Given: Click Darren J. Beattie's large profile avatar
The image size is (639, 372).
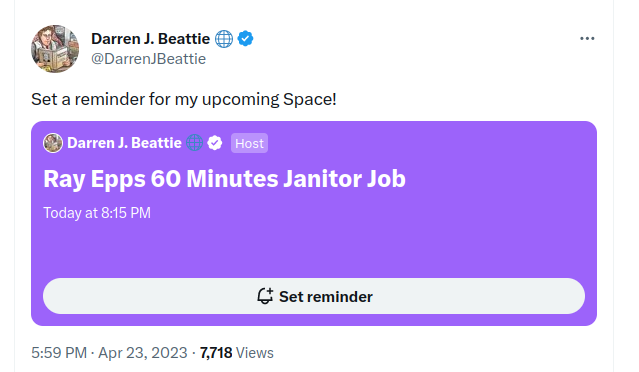Looking at the screenshot, I should [x=55, y=48].
